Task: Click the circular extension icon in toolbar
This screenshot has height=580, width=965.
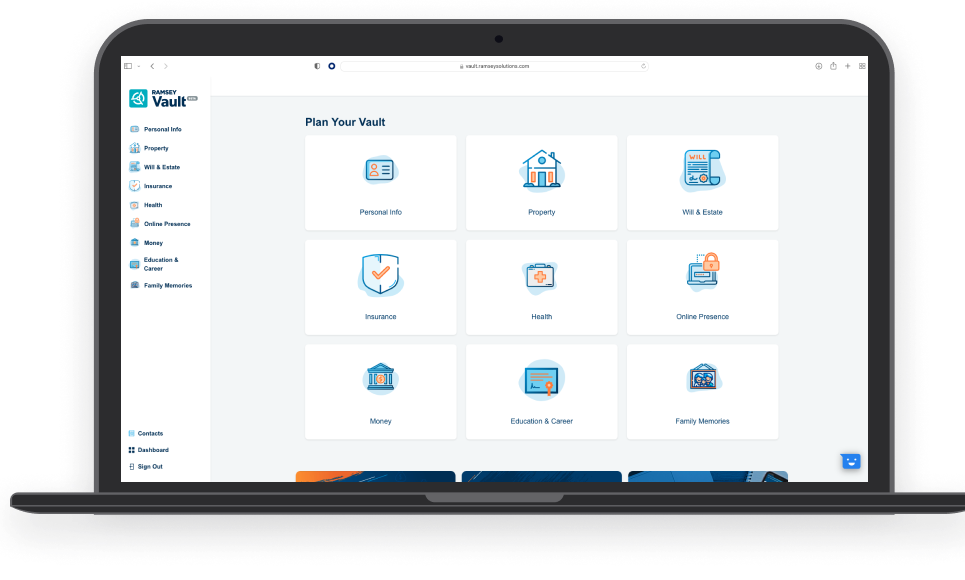Action: pyautogui.click(x=332, y=66)
